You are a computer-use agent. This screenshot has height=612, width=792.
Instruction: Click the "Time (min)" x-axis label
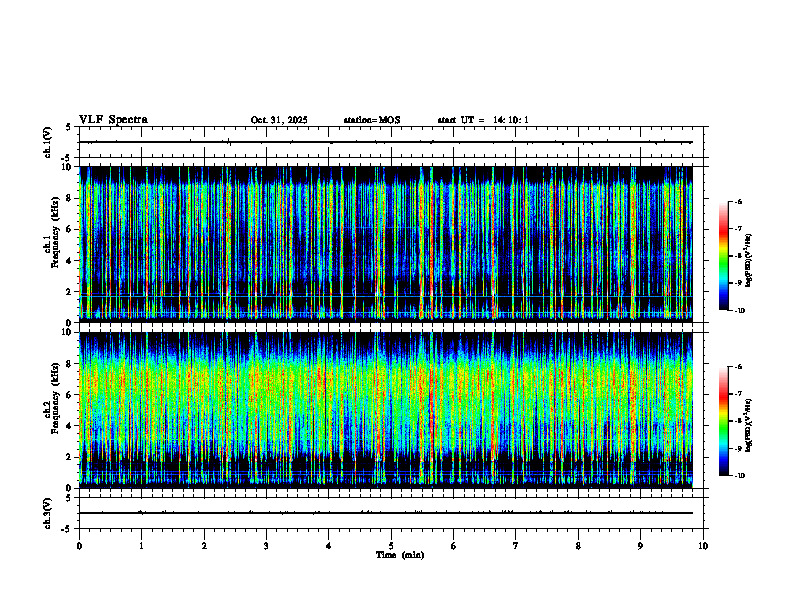point(400,555)
